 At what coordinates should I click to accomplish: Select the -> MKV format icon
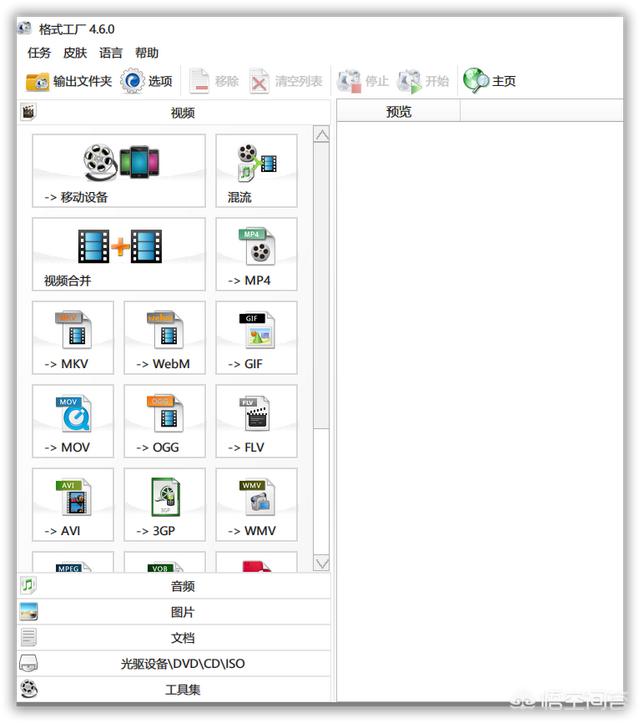pyautogui.click(x=73, y=337)
